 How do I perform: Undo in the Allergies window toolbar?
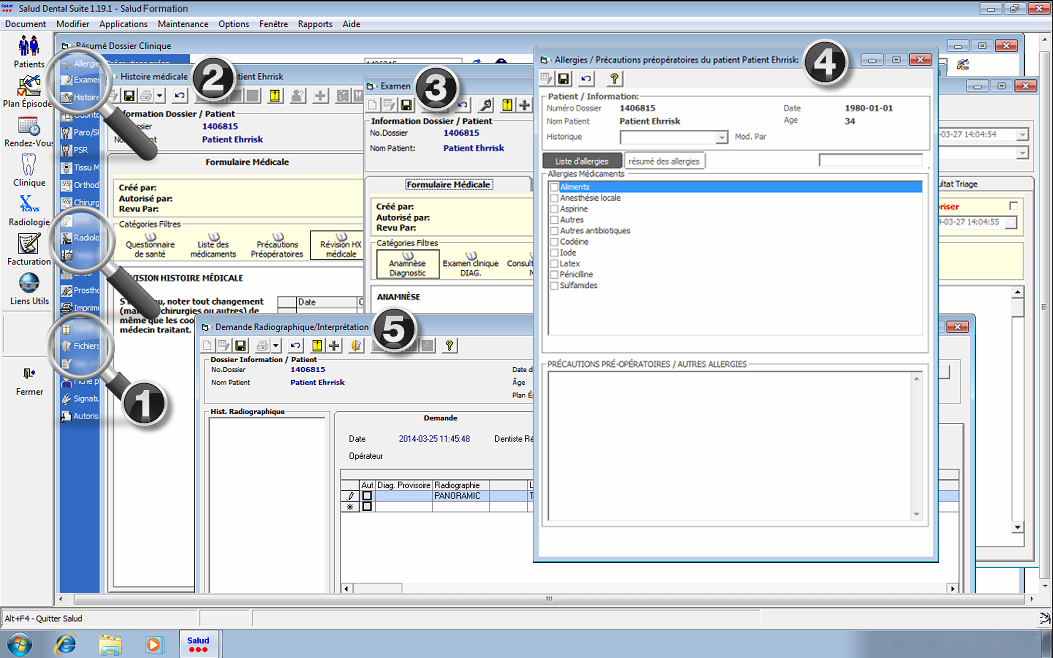tap(586, 79)
